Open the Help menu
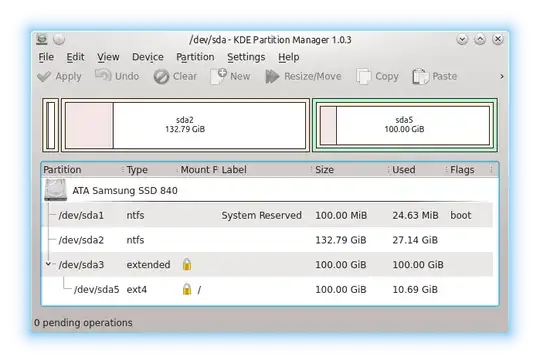Image resolution: width=540 pixels, height=364 pixels. point(289,57)
